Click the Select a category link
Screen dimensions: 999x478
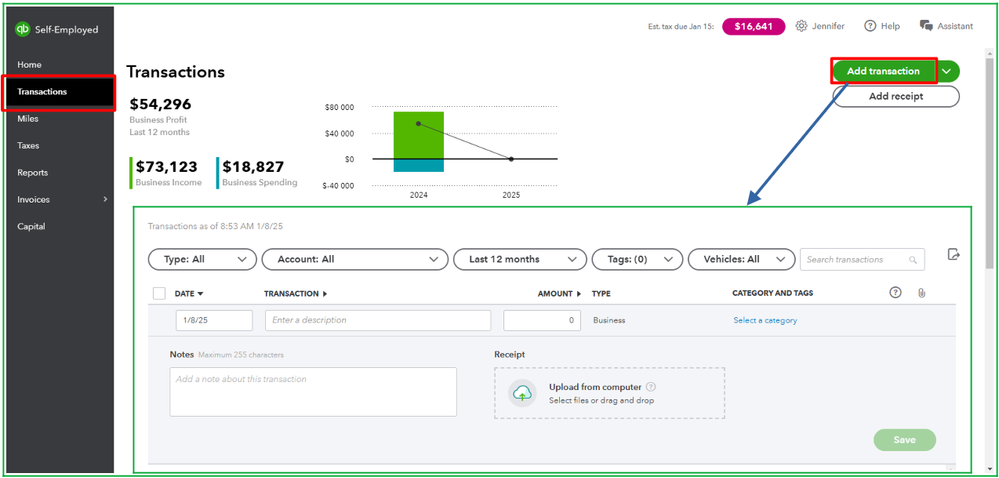point(765,321)
